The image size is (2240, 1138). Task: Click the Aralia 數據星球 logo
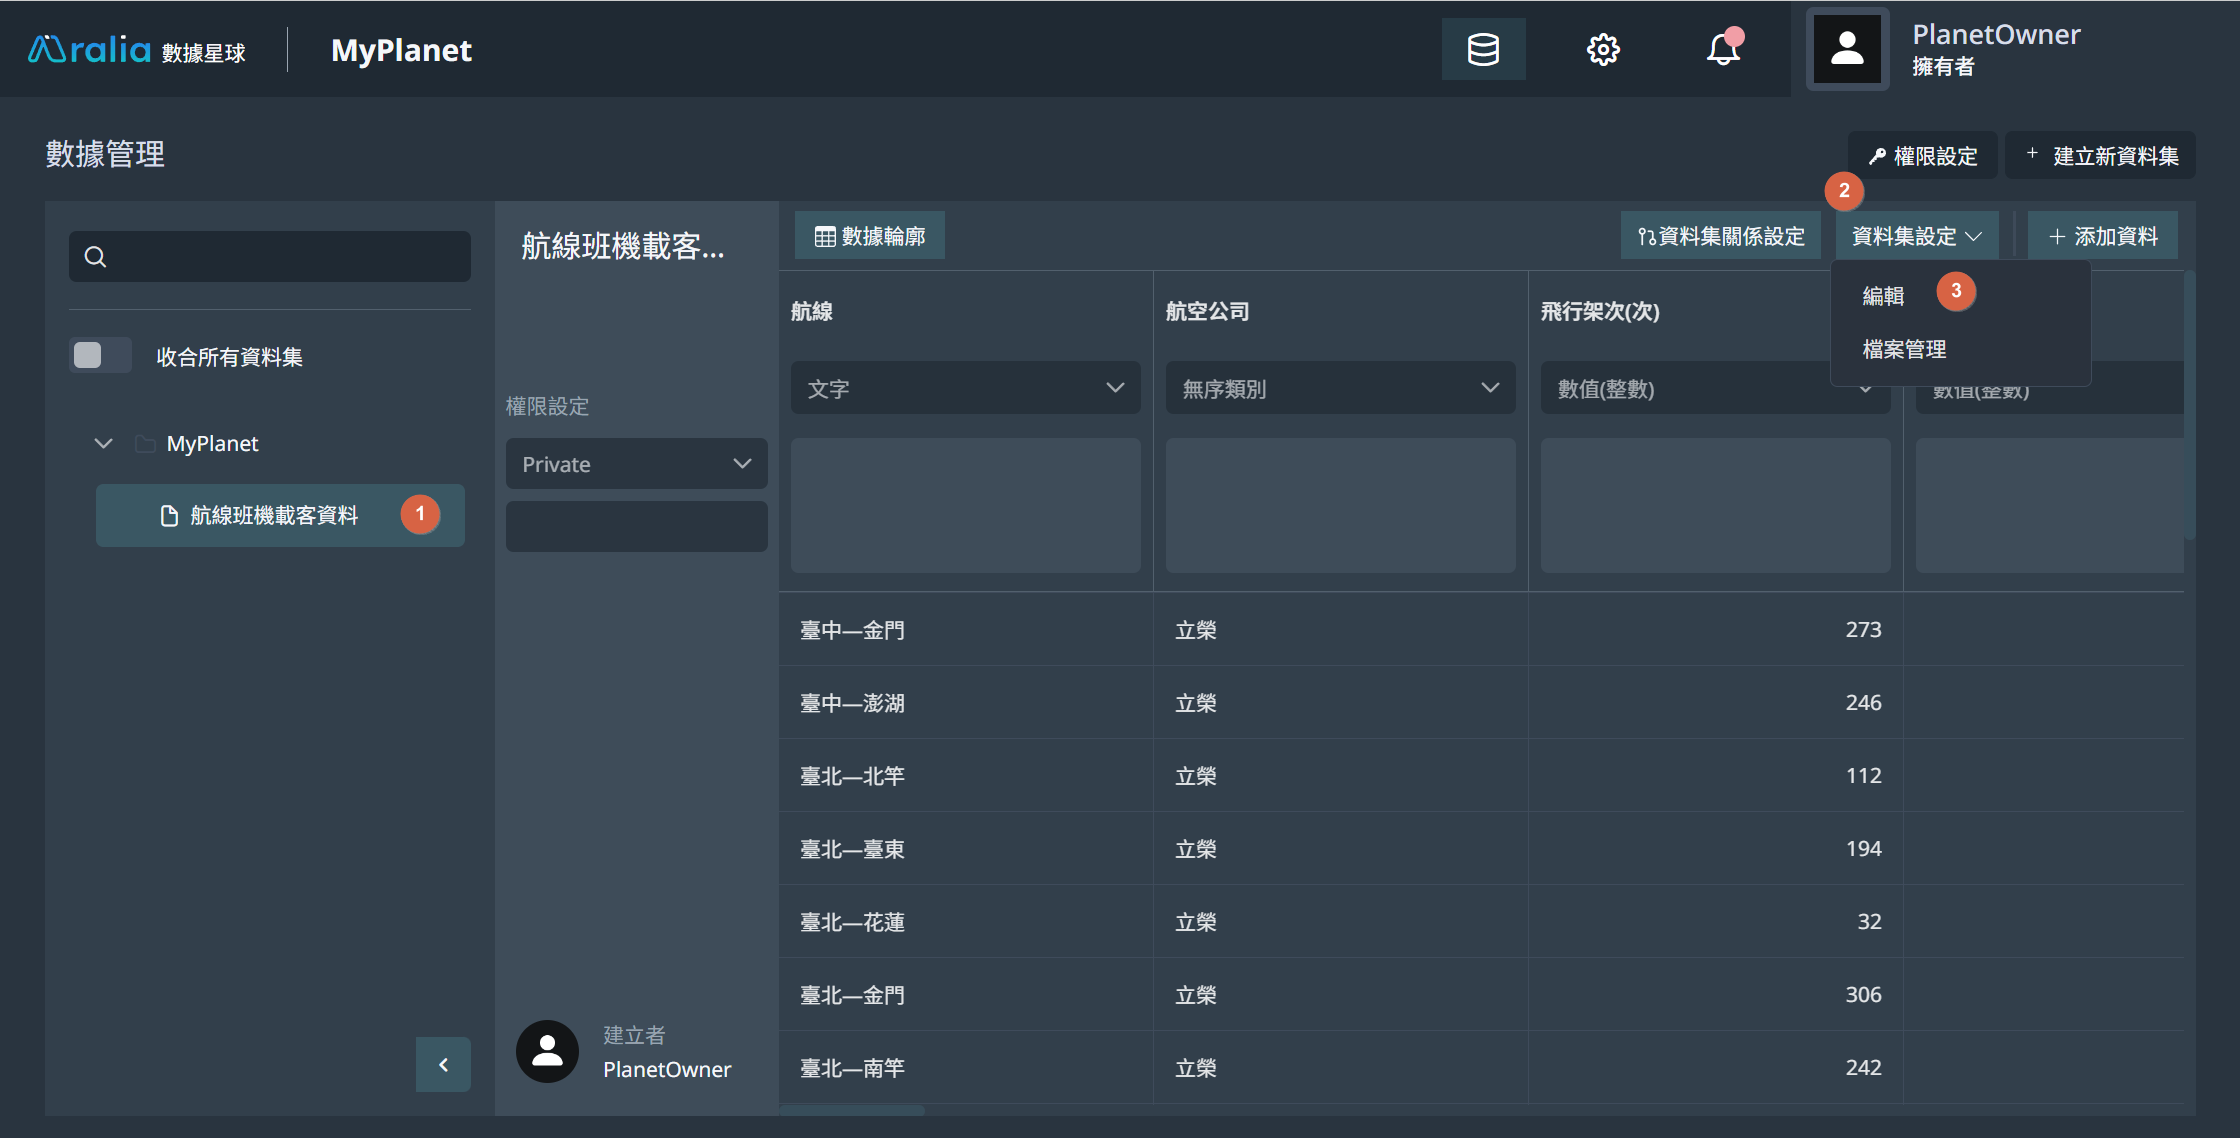pos(137,49)
